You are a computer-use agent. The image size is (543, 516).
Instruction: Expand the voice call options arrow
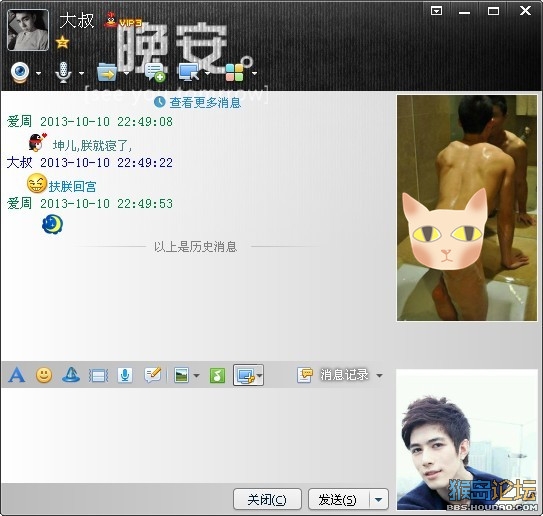(x=81, y=73)
